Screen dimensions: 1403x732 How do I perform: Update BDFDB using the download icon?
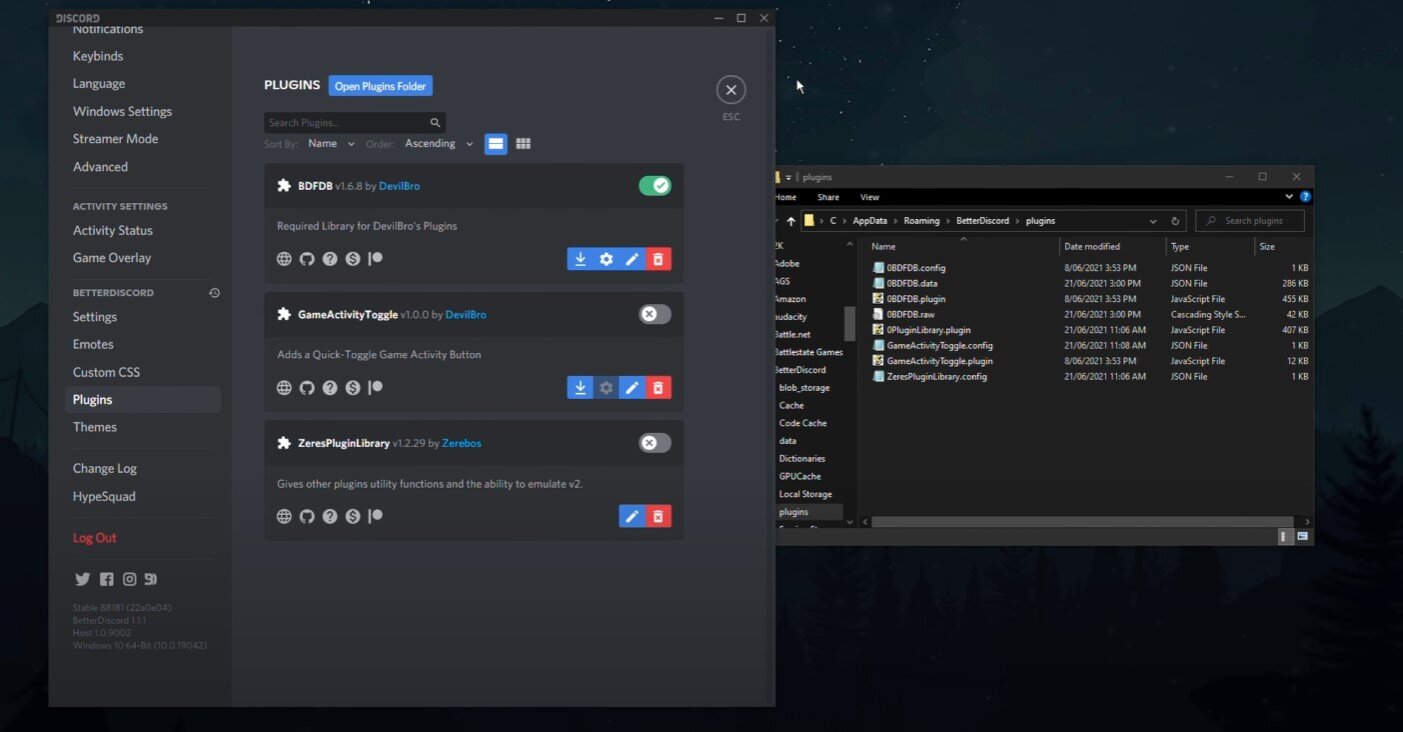[581, 258]
